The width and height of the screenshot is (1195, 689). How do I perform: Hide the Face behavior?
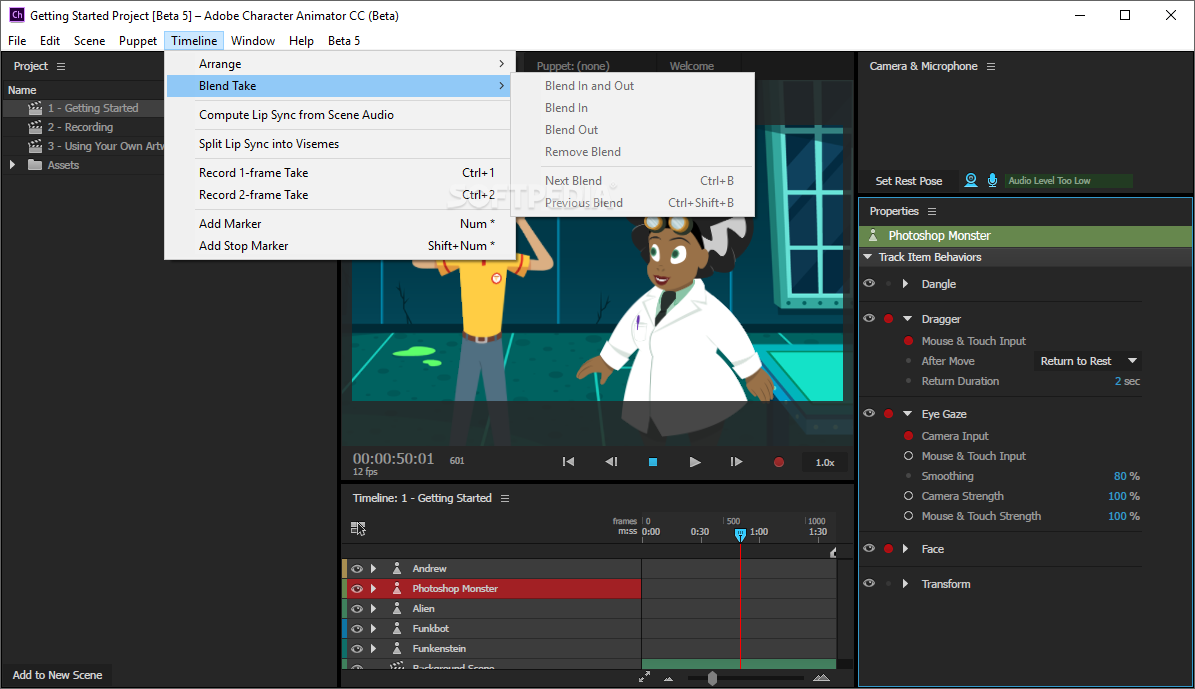click(870, 549)
